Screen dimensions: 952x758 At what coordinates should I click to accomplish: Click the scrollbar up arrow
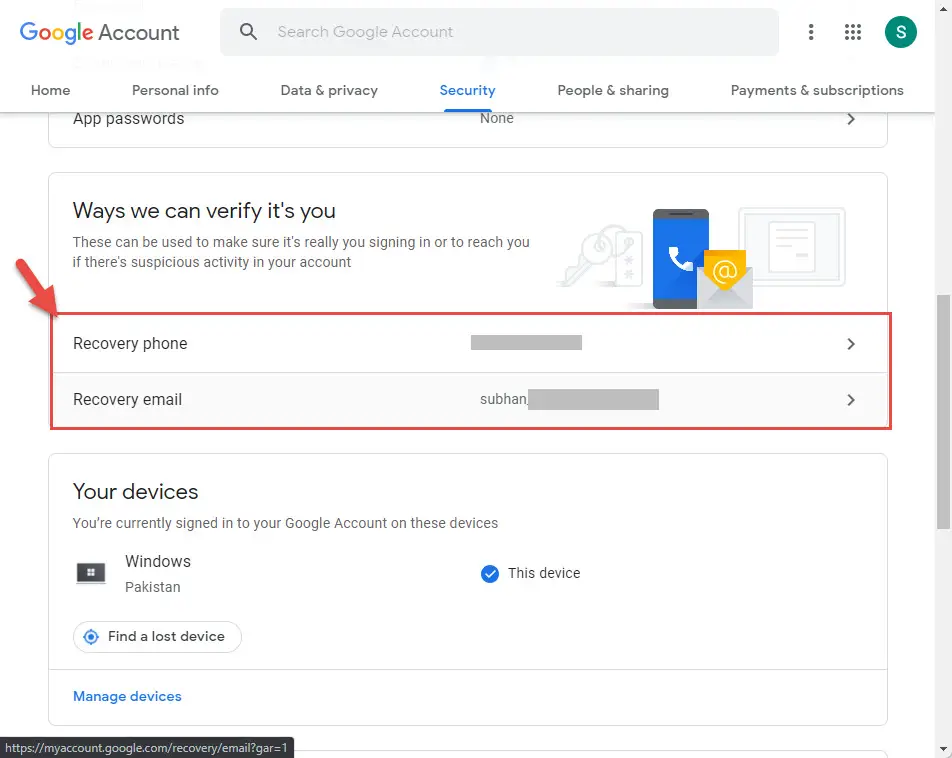[943, 8]
